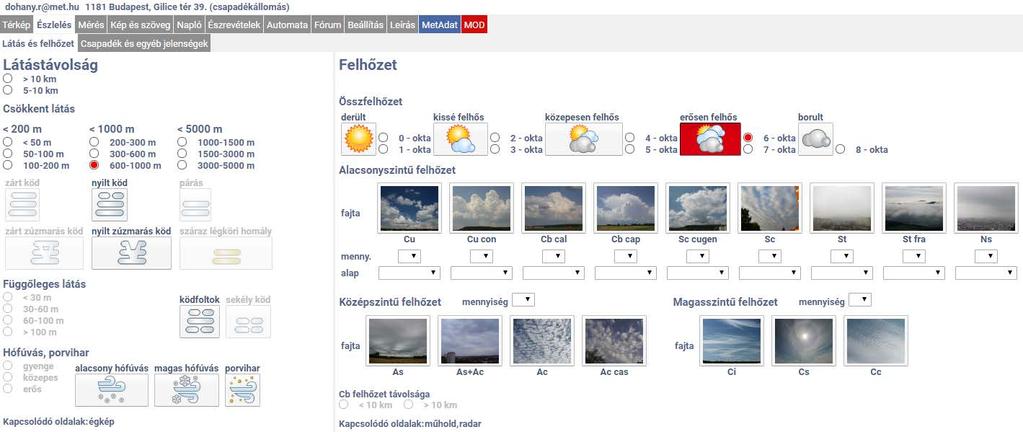Select the 'porvihar' dust storm icon
This screenshot has width=1023, height=432.
click(x=243, y=390)
